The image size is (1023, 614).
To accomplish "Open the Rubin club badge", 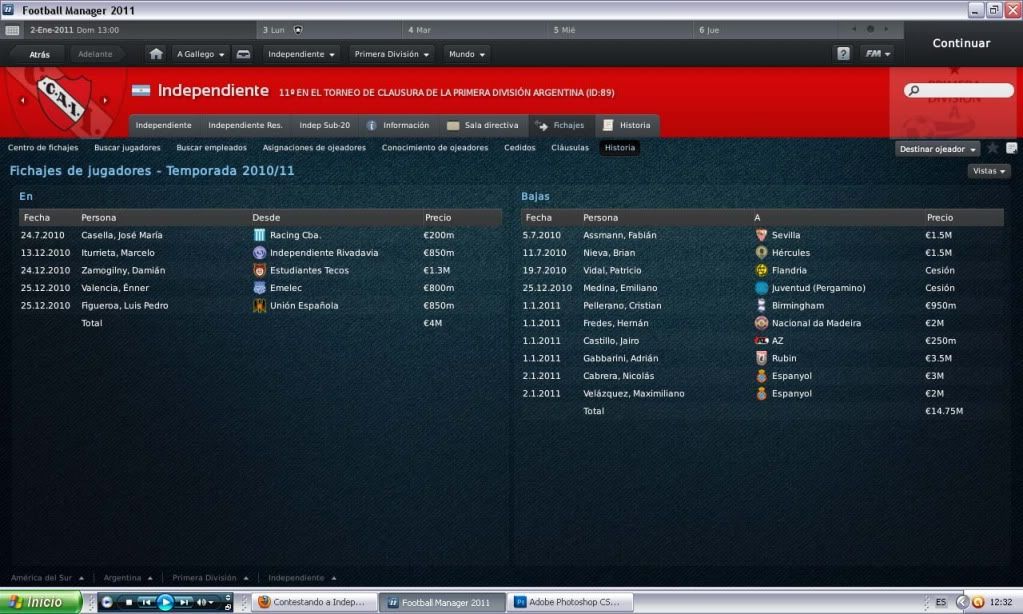I will coord(761,358).
